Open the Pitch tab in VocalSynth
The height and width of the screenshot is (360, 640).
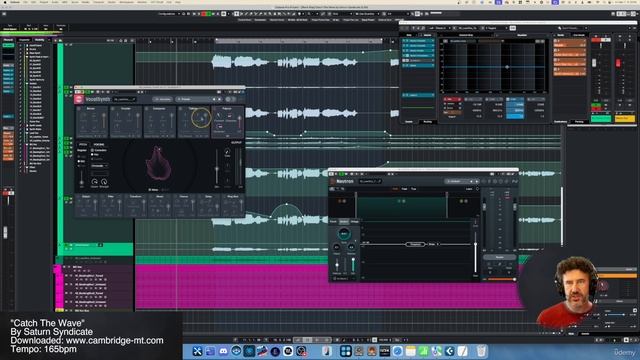tap(83, 144)
